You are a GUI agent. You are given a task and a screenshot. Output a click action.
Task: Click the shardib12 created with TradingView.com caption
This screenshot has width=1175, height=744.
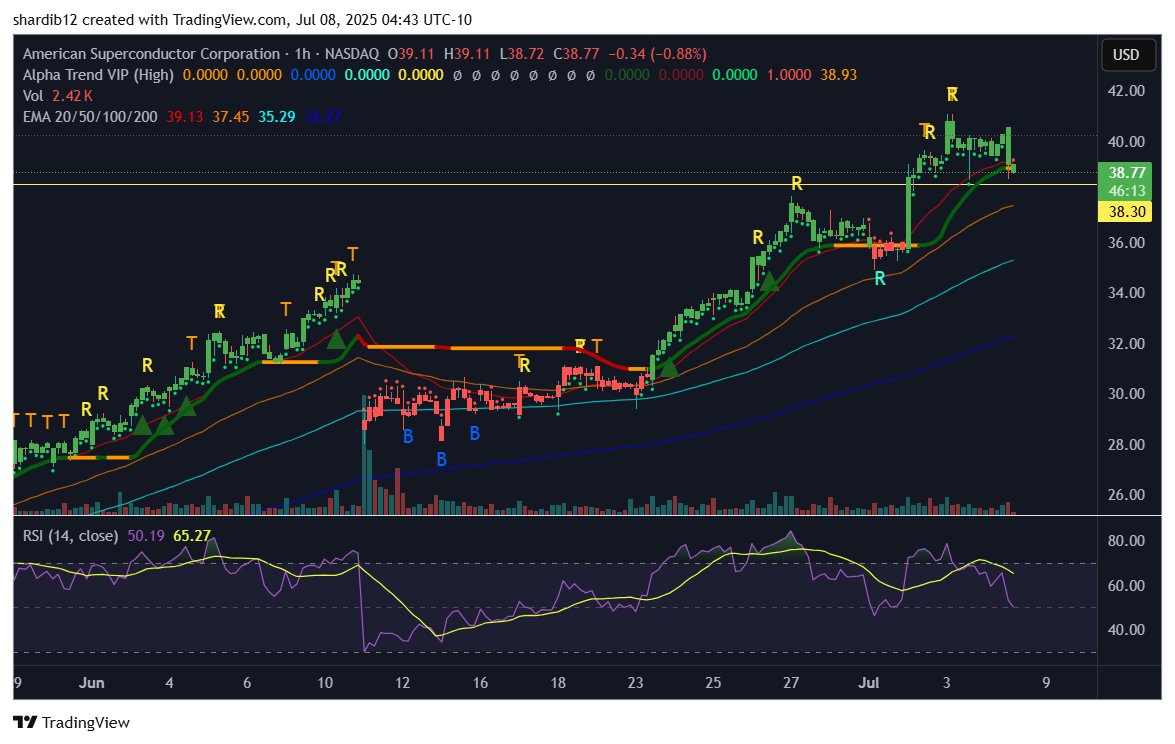[243, 20]
